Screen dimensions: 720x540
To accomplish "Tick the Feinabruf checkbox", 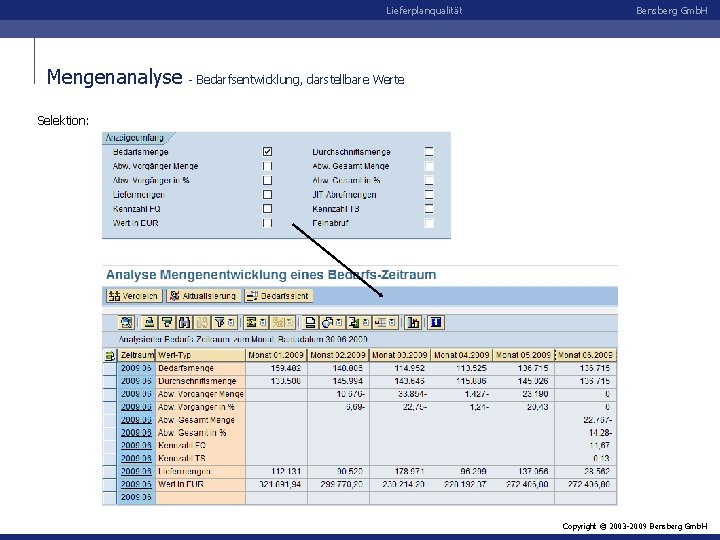I will 429,223.
